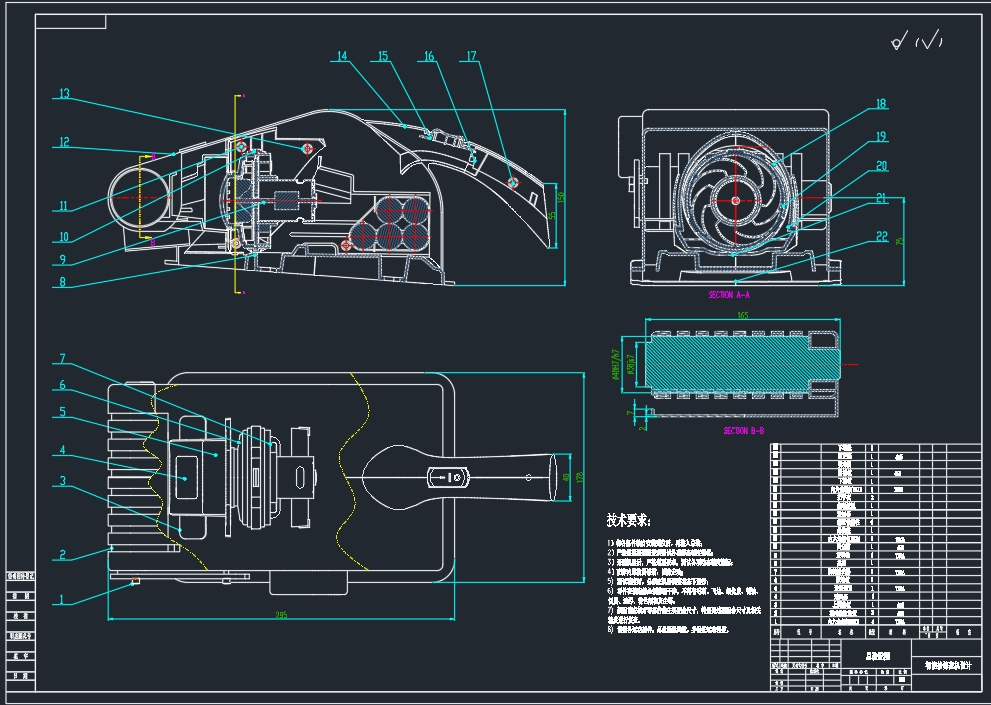
Task: Select part callout number 6
Action: [x=62, y=385]
